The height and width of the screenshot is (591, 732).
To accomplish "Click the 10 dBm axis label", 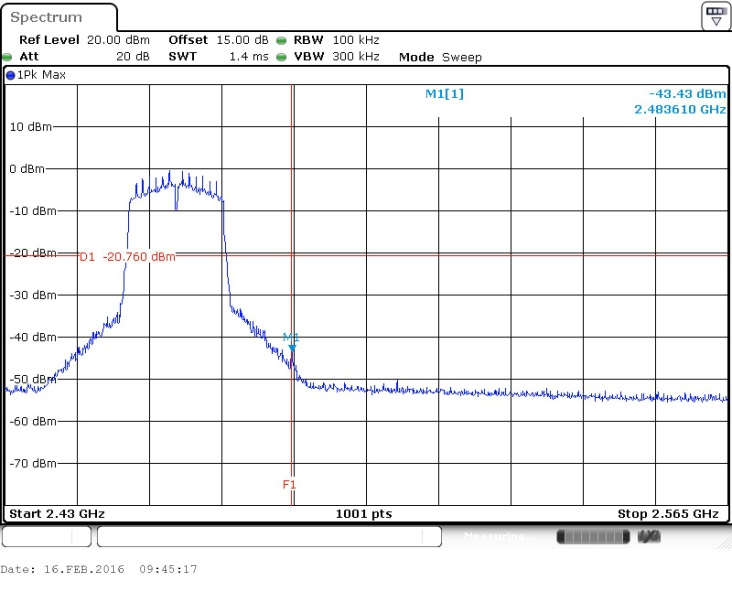I will coord(31,127).
